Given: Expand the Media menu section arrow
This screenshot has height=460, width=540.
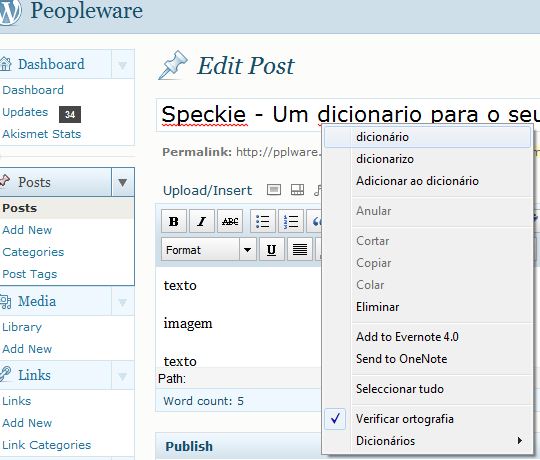Looking at the screenshot, I should (122, 302).
